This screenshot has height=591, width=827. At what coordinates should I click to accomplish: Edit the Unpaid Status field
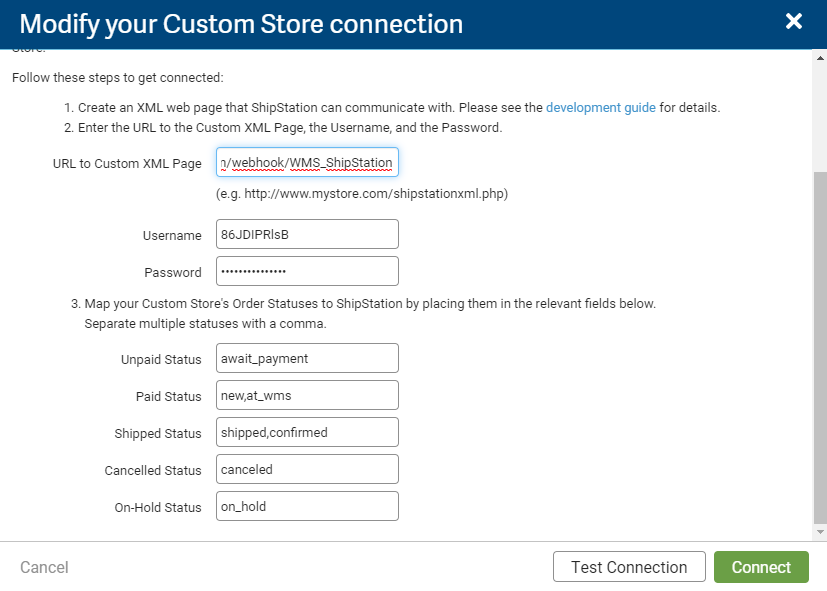307,358
